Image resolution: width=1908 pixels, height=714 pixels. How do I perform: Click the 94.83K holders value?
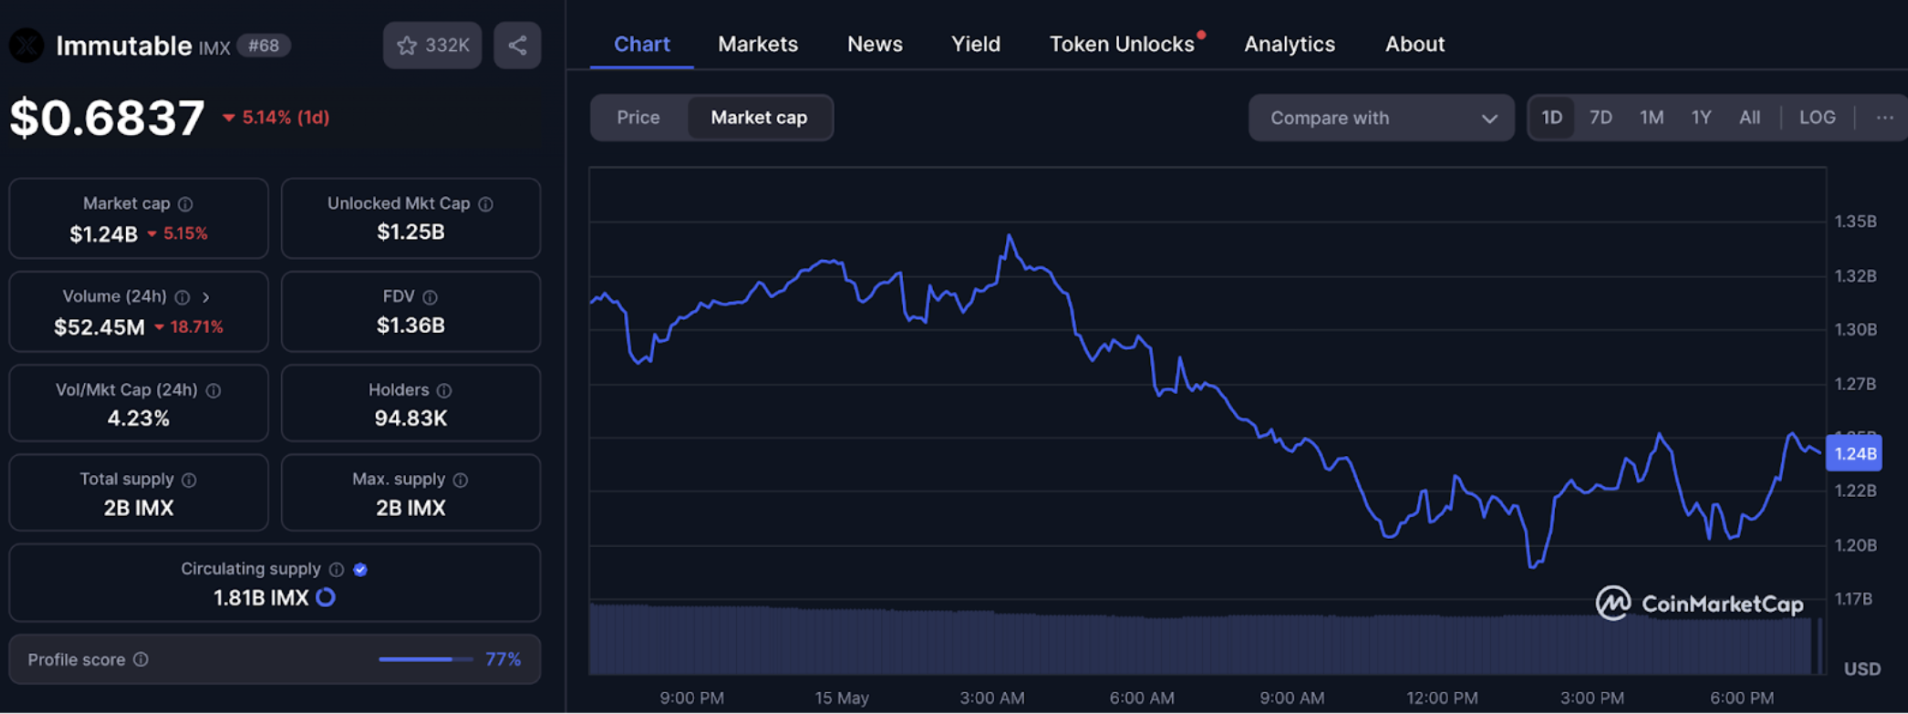point(411,418)
